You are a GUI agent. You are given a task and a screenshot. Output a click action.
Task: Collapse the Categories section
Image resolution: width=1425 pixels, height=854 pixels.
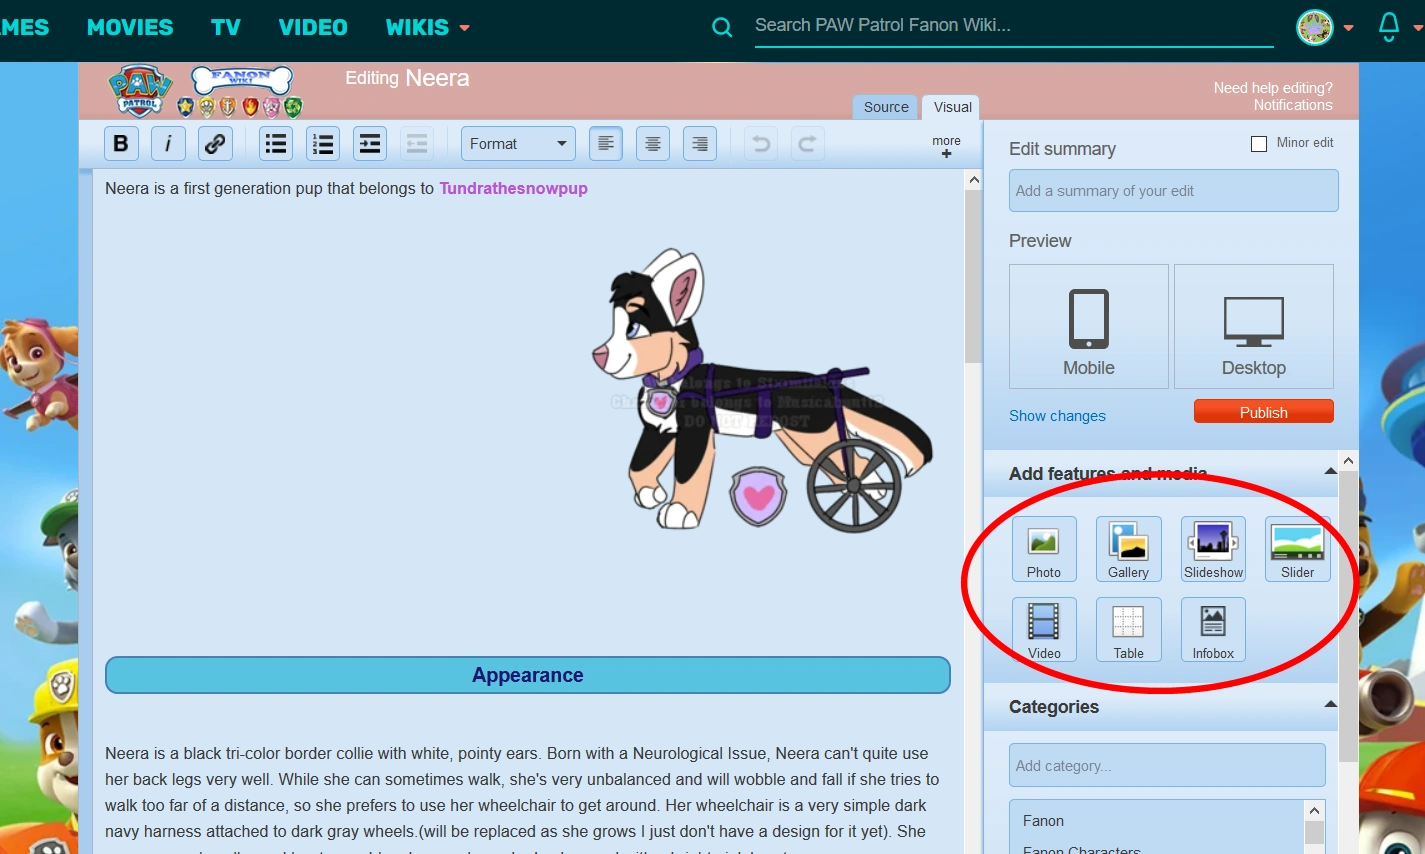1330,704
